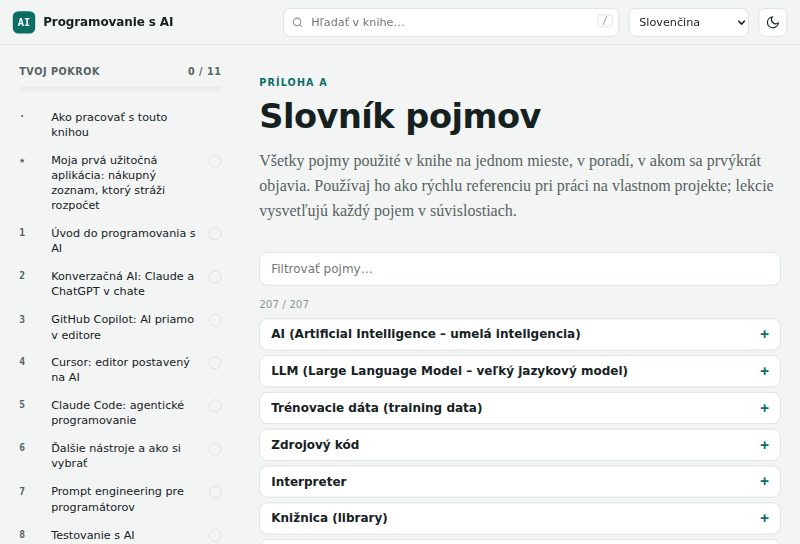This screenshot has width=800, height=544.
Task: Click the plus icon on LLM row
Action: pyautogui.click(x=764, y=371)
